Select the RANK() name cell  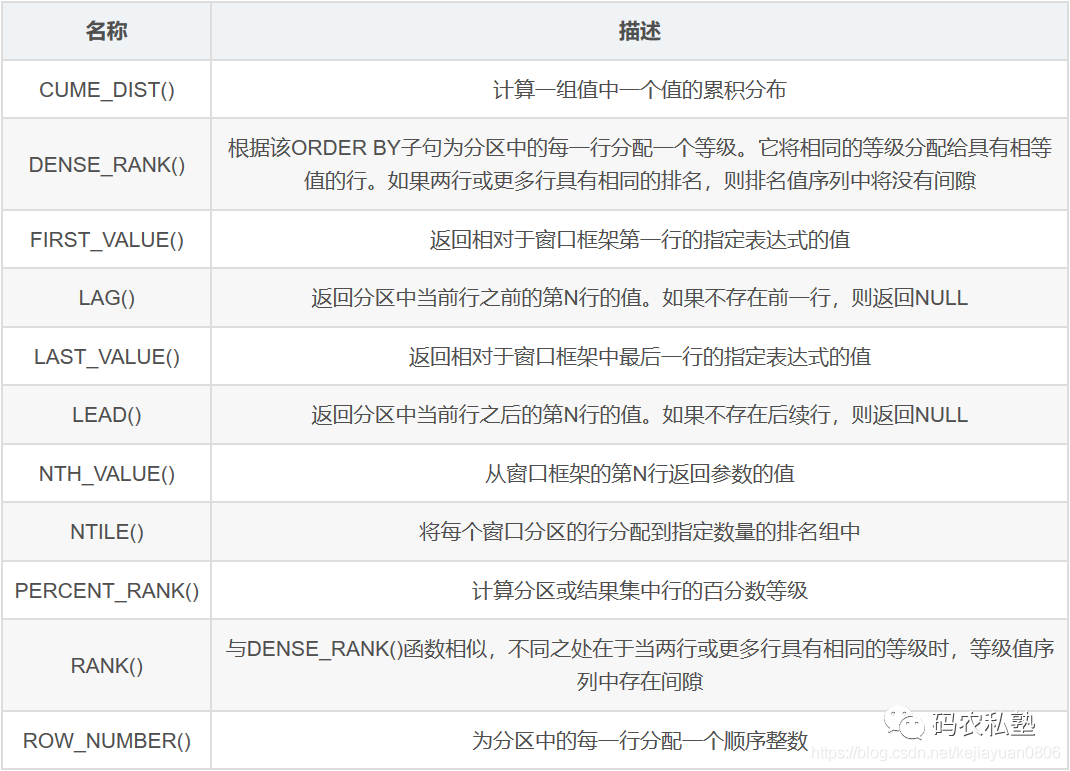[106, 665]
